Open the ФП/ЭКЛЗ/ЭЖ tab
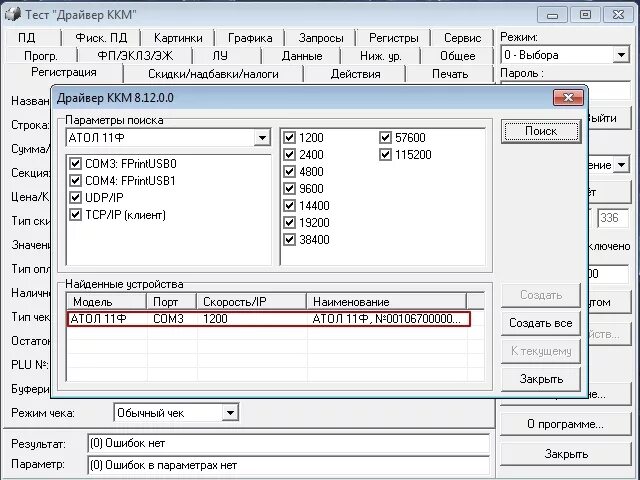Screen dimensions: 640x480 [135, 56]
